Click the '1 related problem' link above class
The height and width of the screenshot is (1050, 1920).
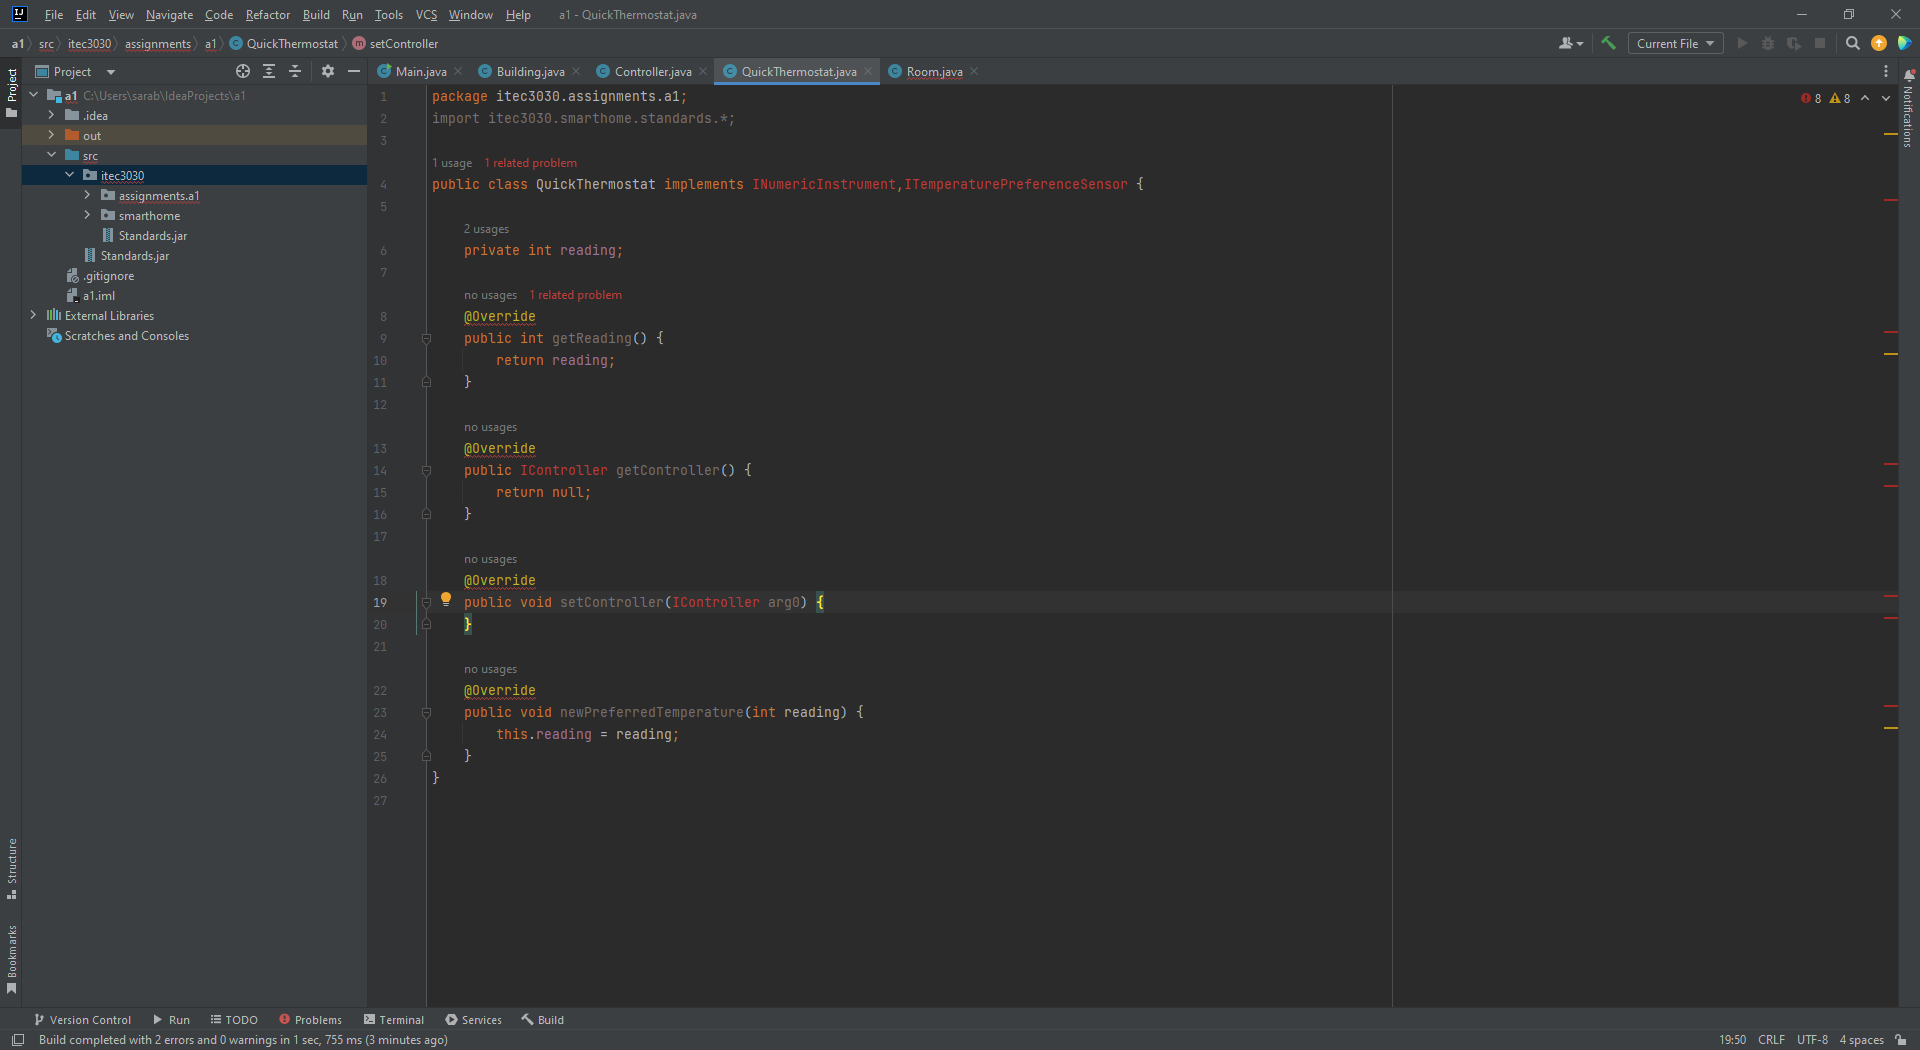pos(530,163)
